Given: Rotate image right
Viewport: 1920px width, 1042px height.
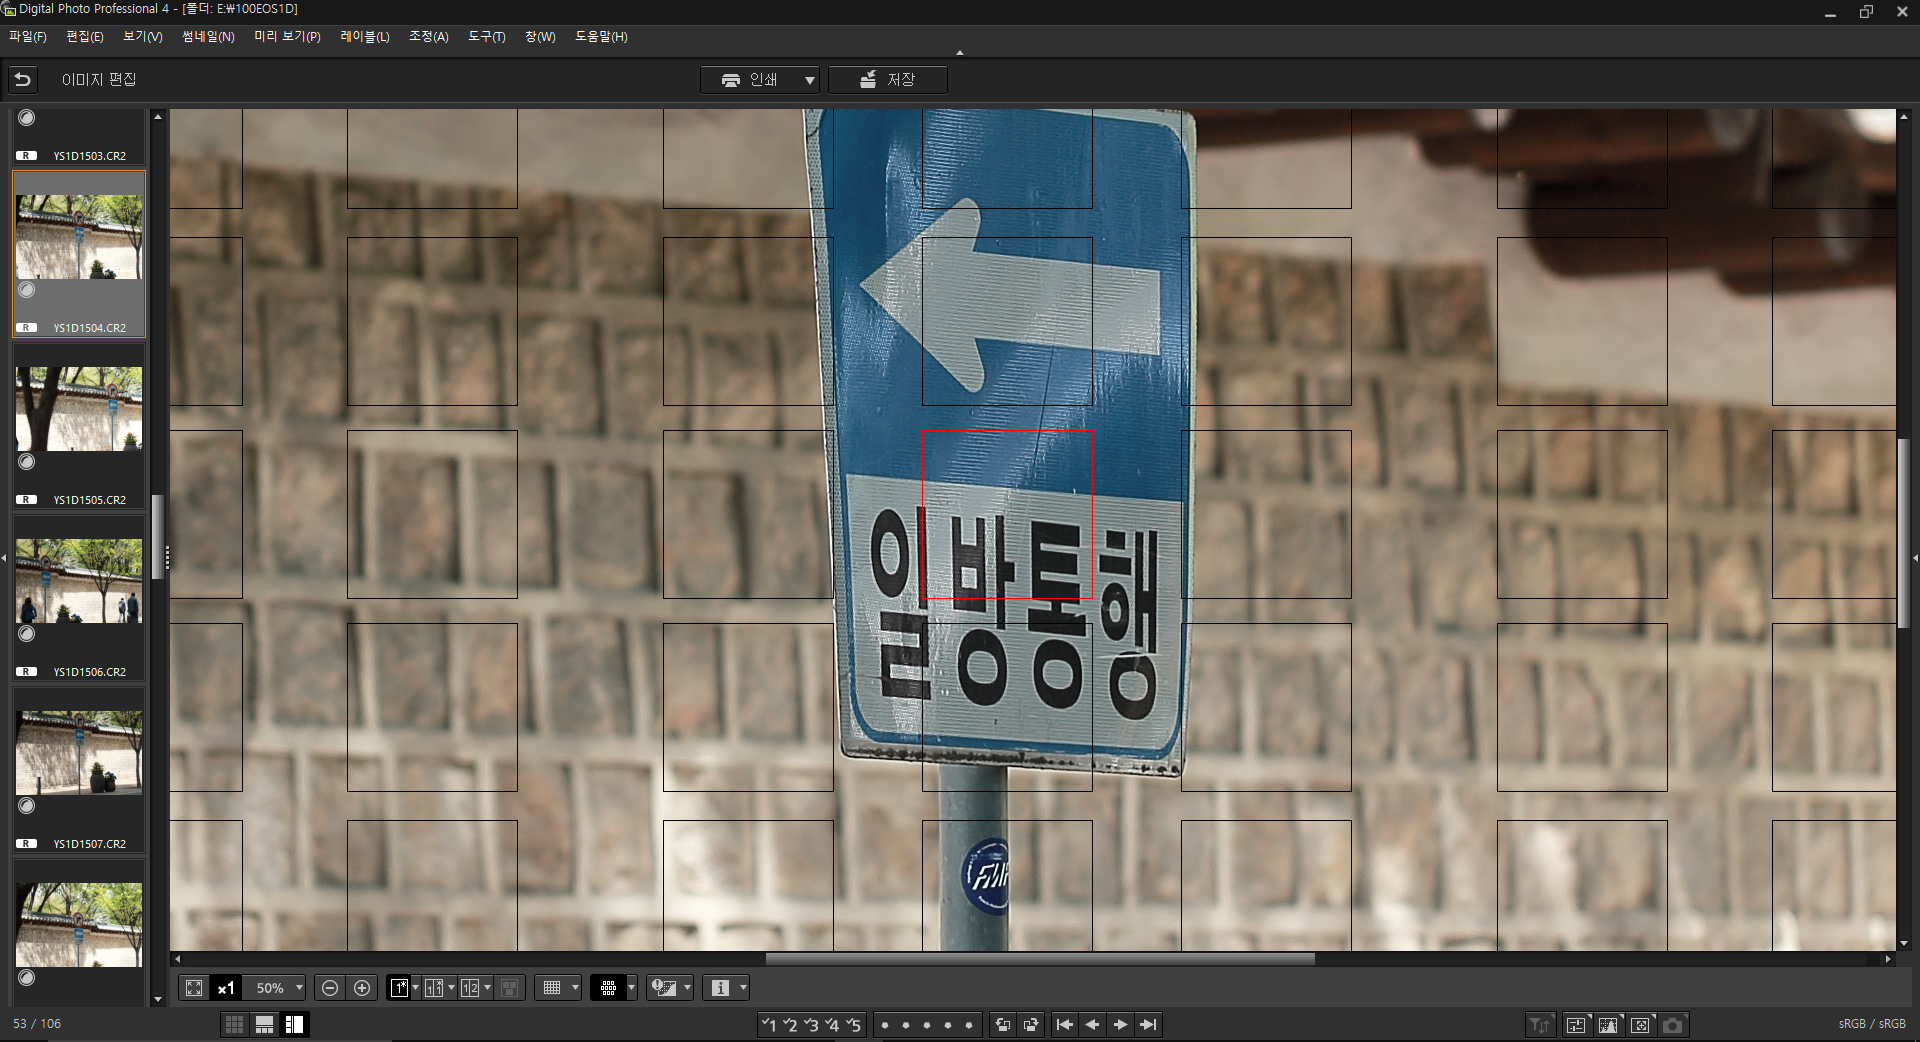Looking at the screenshot, I should [1031, 1024].
